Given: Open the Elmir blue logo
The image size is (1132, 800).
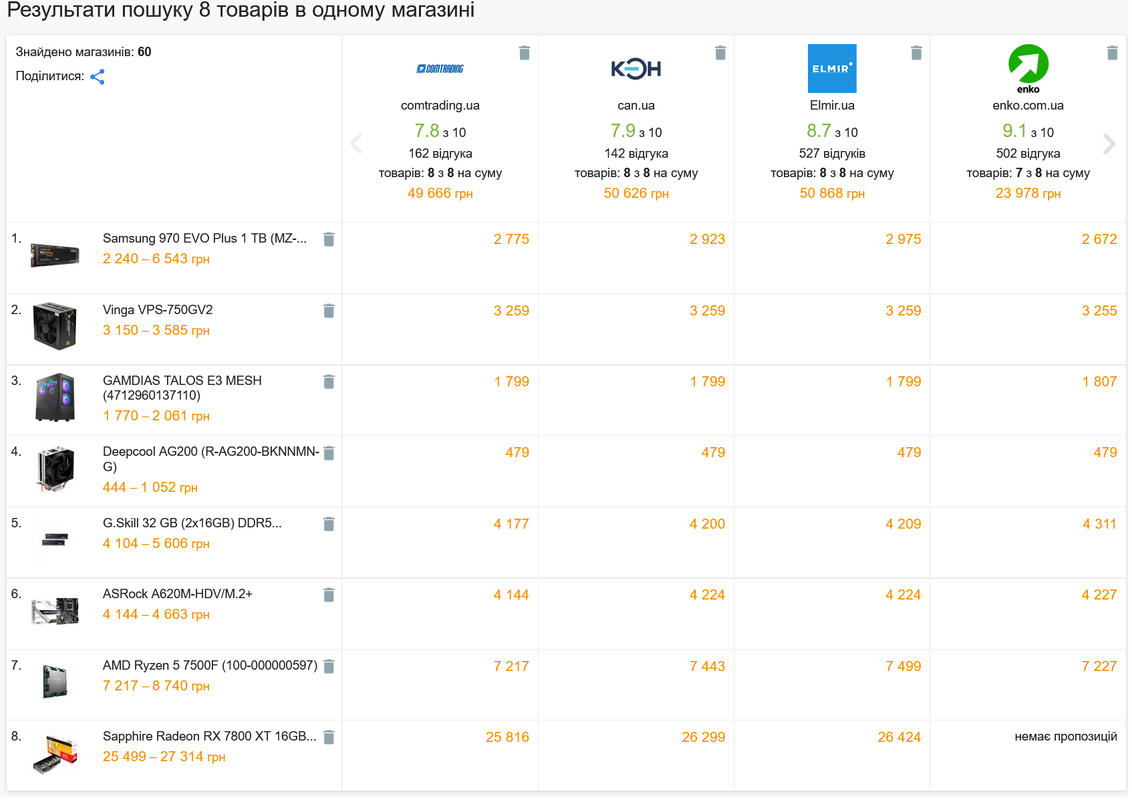Looking at the screenshot, I should (x=833, y=69).
